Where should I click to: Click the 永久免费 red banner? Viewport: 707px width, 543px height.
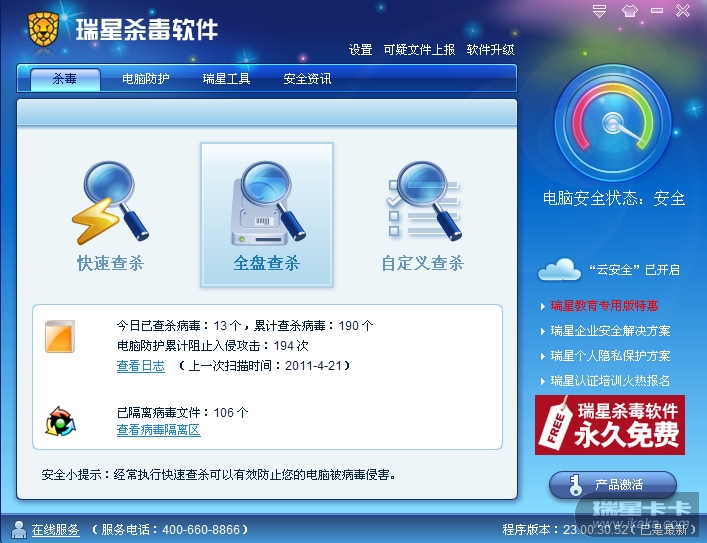610,425
